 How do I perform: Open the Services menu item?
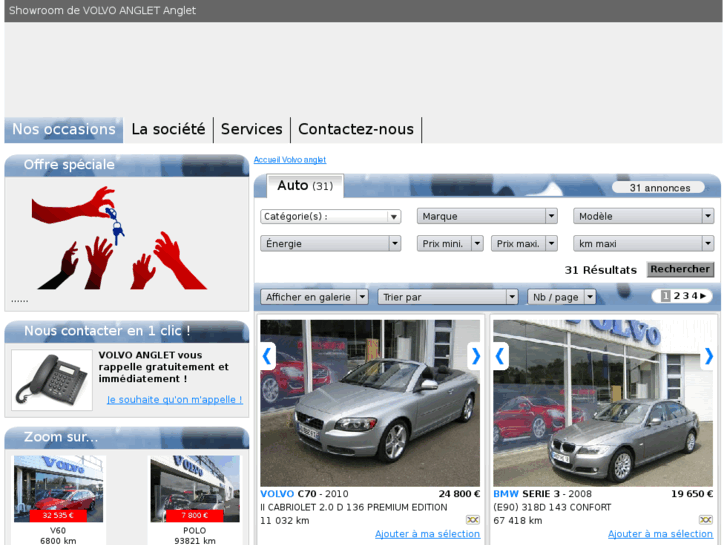[x=252, y=129]
